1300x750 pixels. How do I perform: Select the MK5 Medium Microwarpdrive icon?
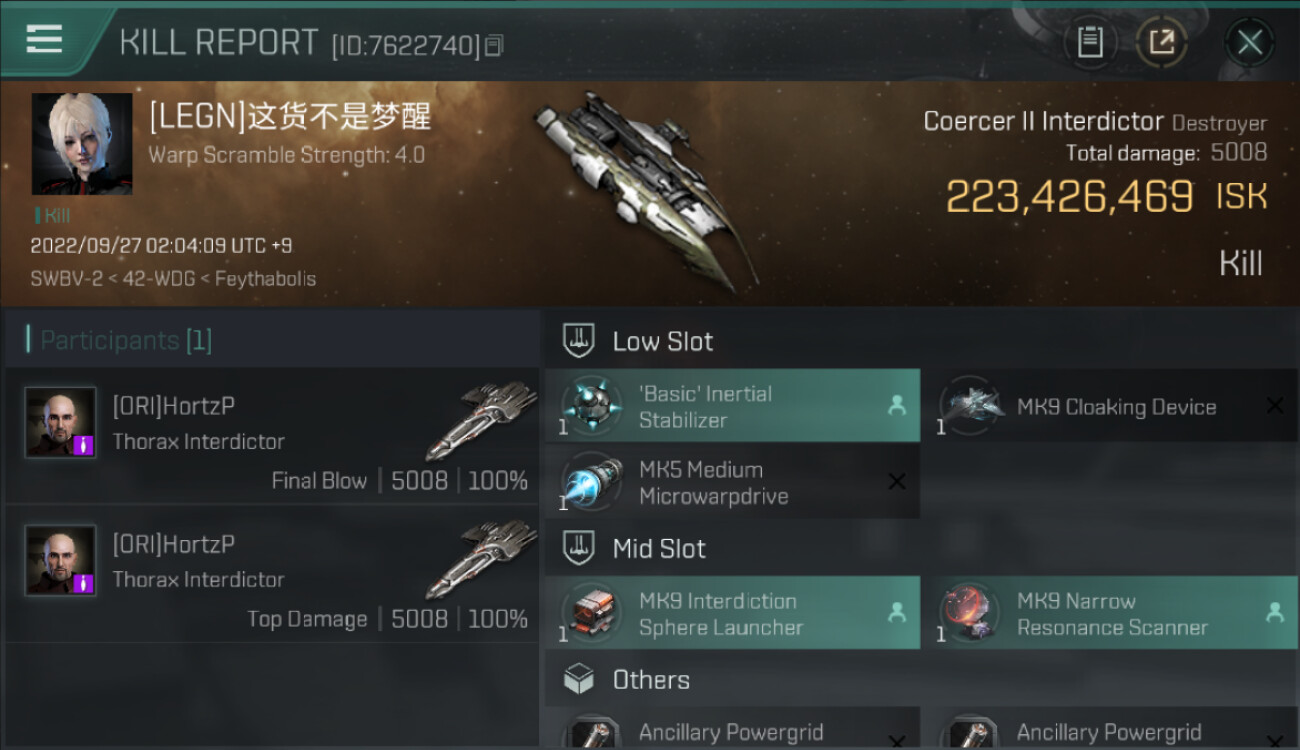(592, 482)
